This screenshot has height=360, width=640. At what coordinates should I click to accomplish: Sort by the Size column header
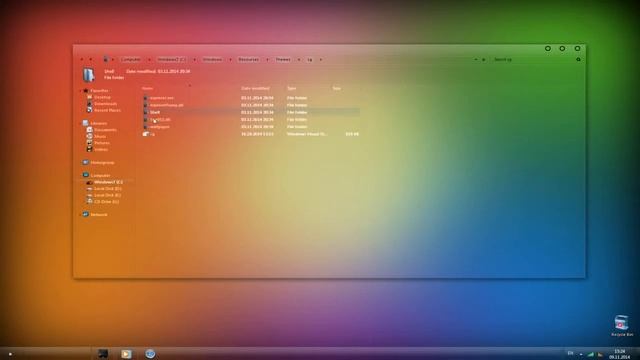(x=336, y=88)
